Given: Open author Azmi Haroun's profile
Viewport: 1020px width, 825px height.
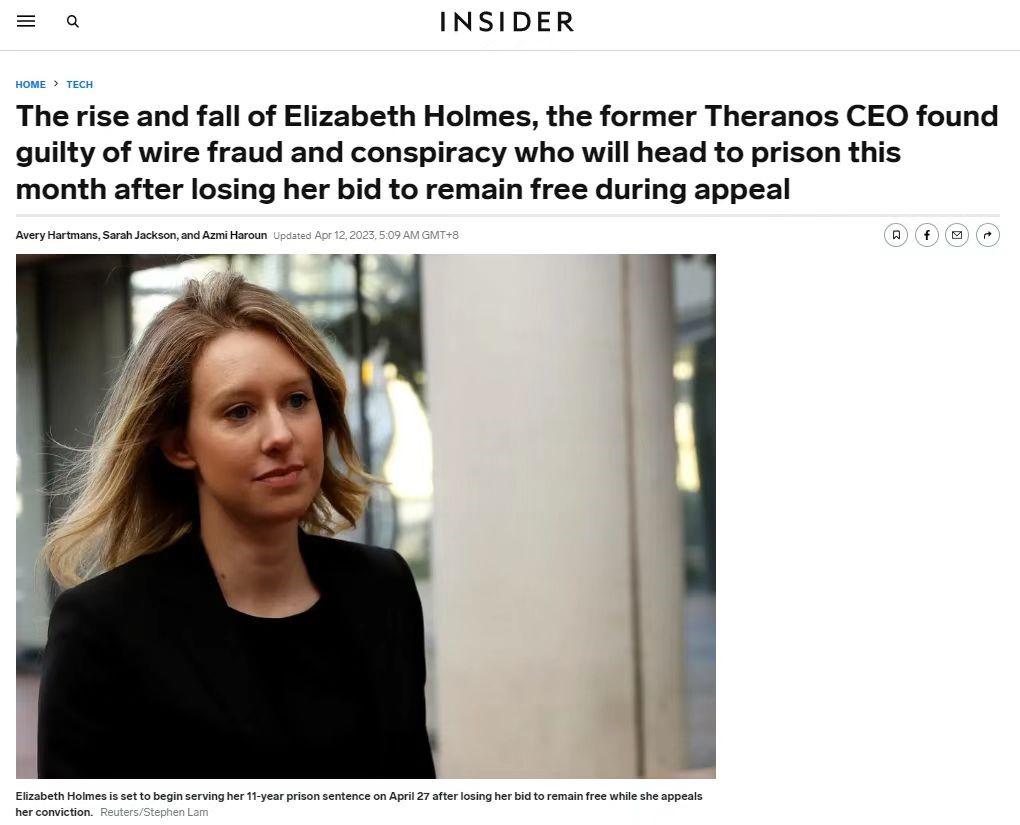Looking at the screenshot, I should pos(234,235).
